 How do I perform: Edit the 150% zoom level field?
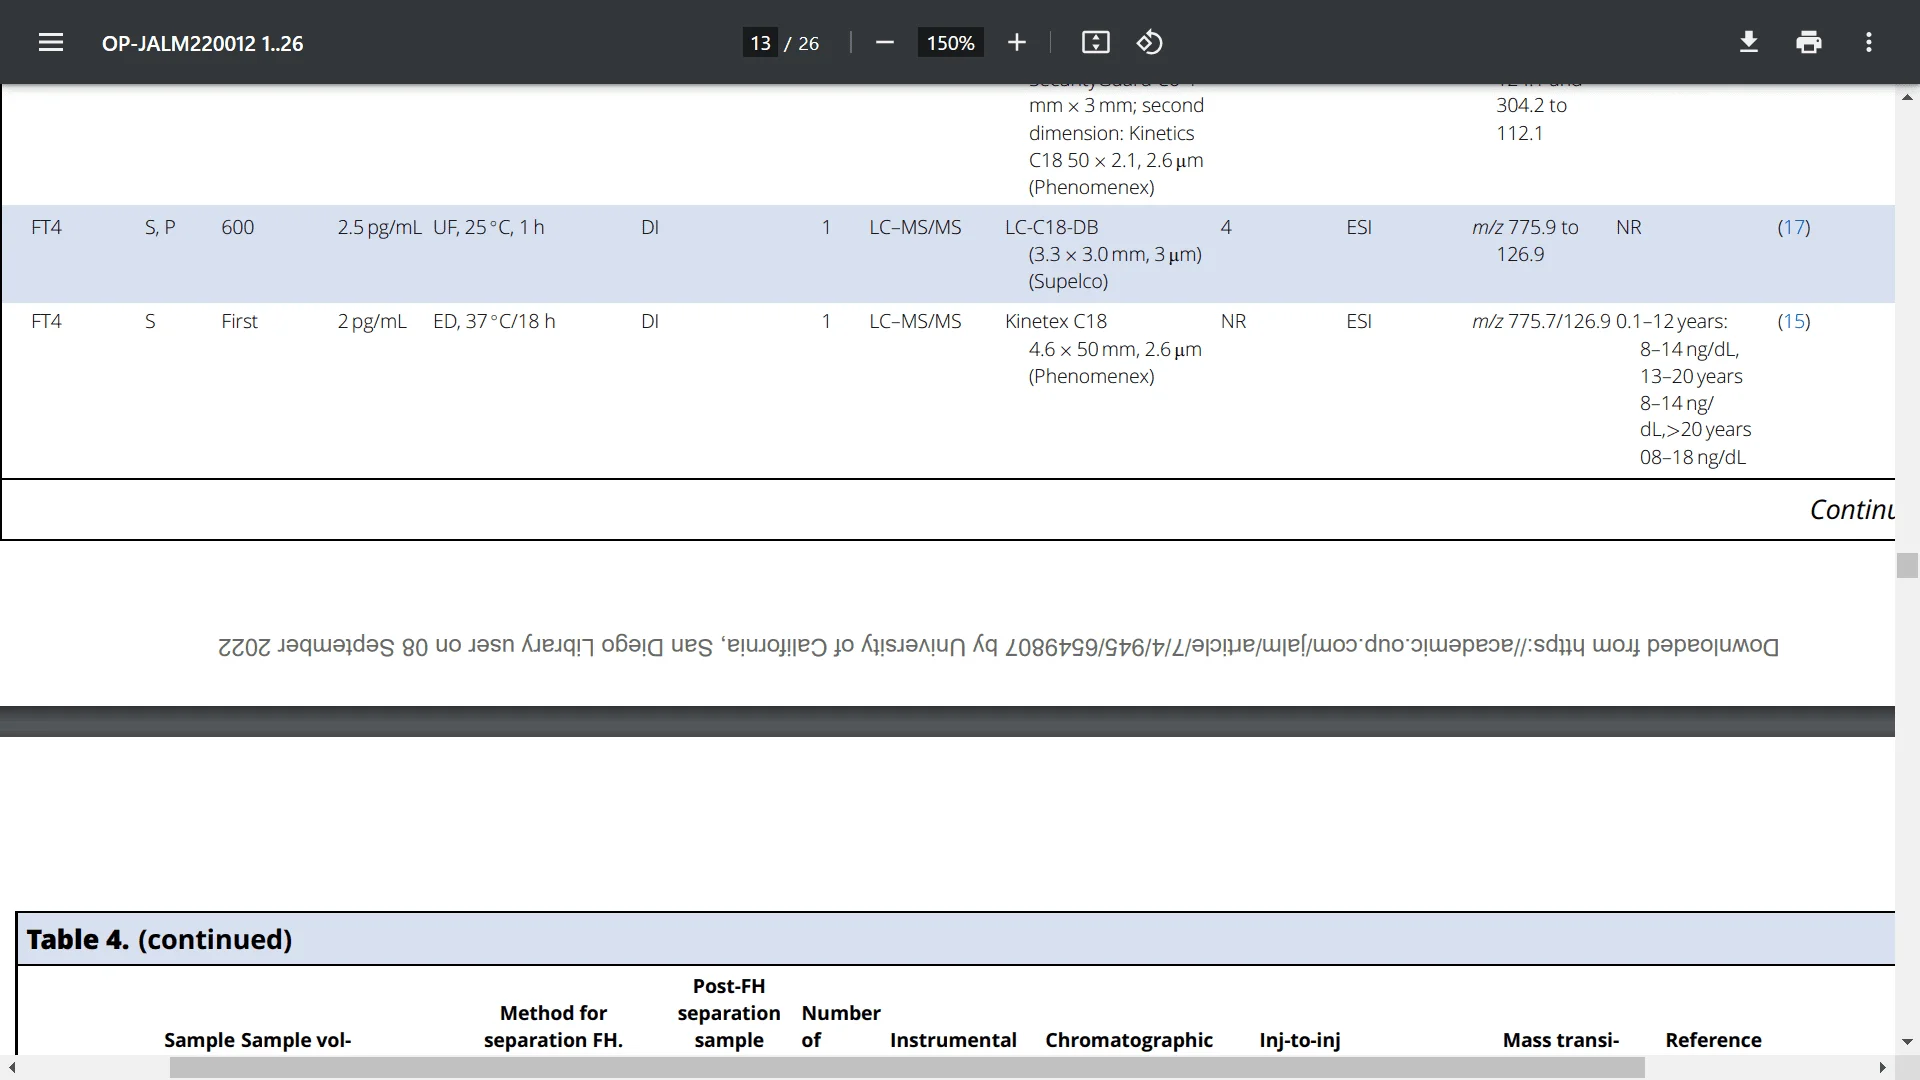(x=950, y=43)
